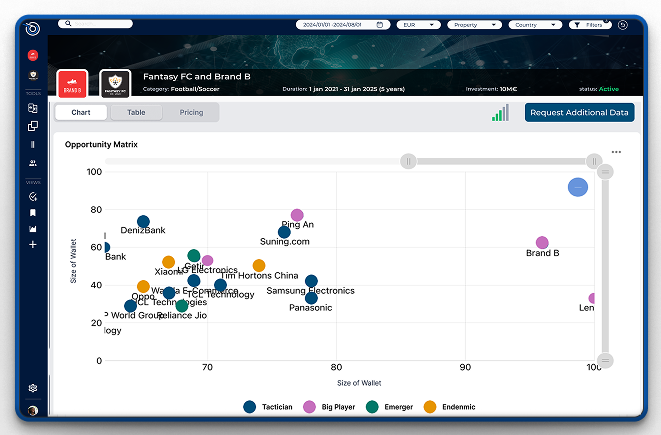Image resolution: width=661 pixels, height=435 pixels.
Task: Switch to the Chart tab
Action: point(81,113)
